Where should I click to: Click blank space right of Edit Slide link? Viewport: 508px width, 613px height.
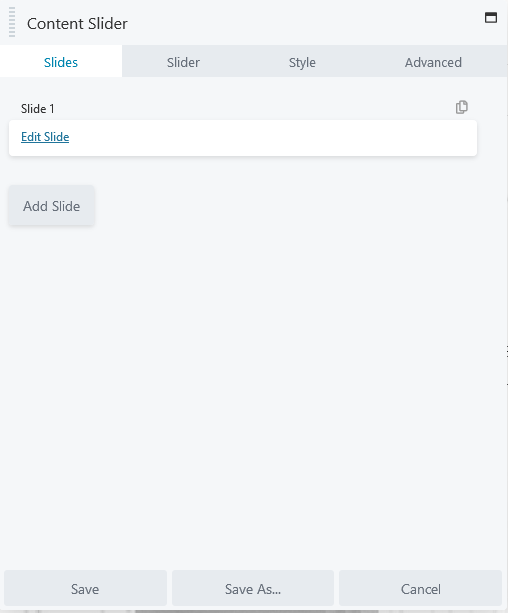pos(274,138)
